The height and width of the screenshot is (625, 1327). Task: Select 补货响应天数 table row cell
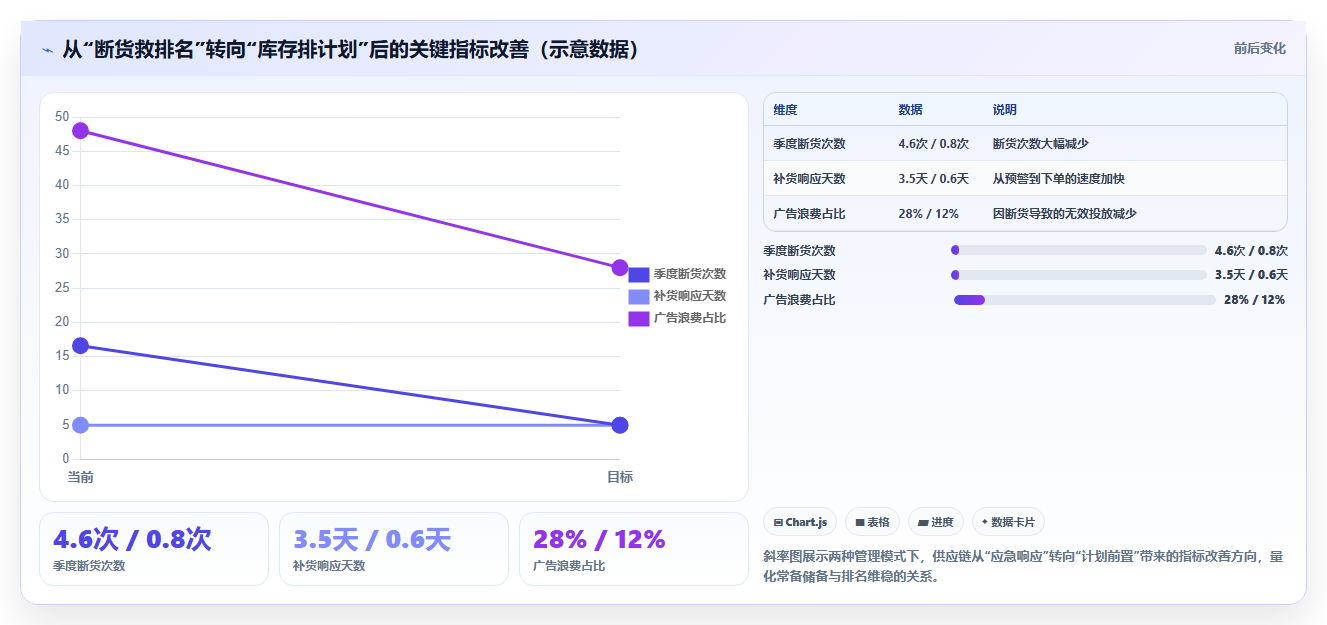[809, 179]
